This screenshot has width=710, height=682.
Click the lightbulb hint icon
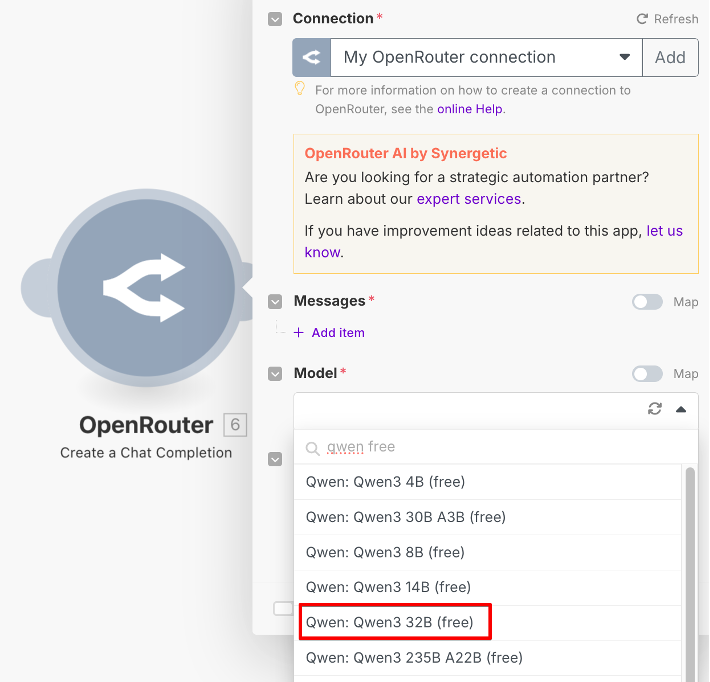tap(299, 89)
